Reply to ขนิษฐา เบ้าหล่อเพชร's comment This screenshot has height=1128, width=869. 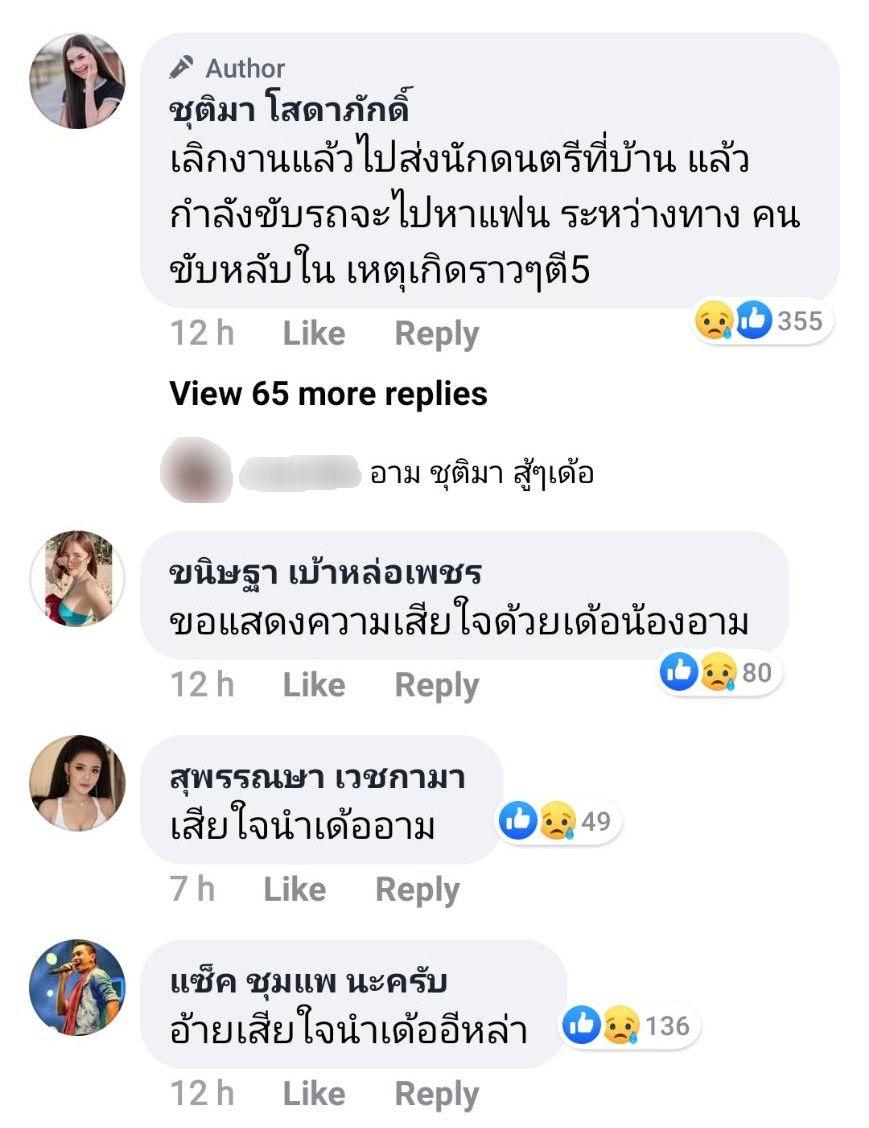[436, 686]
